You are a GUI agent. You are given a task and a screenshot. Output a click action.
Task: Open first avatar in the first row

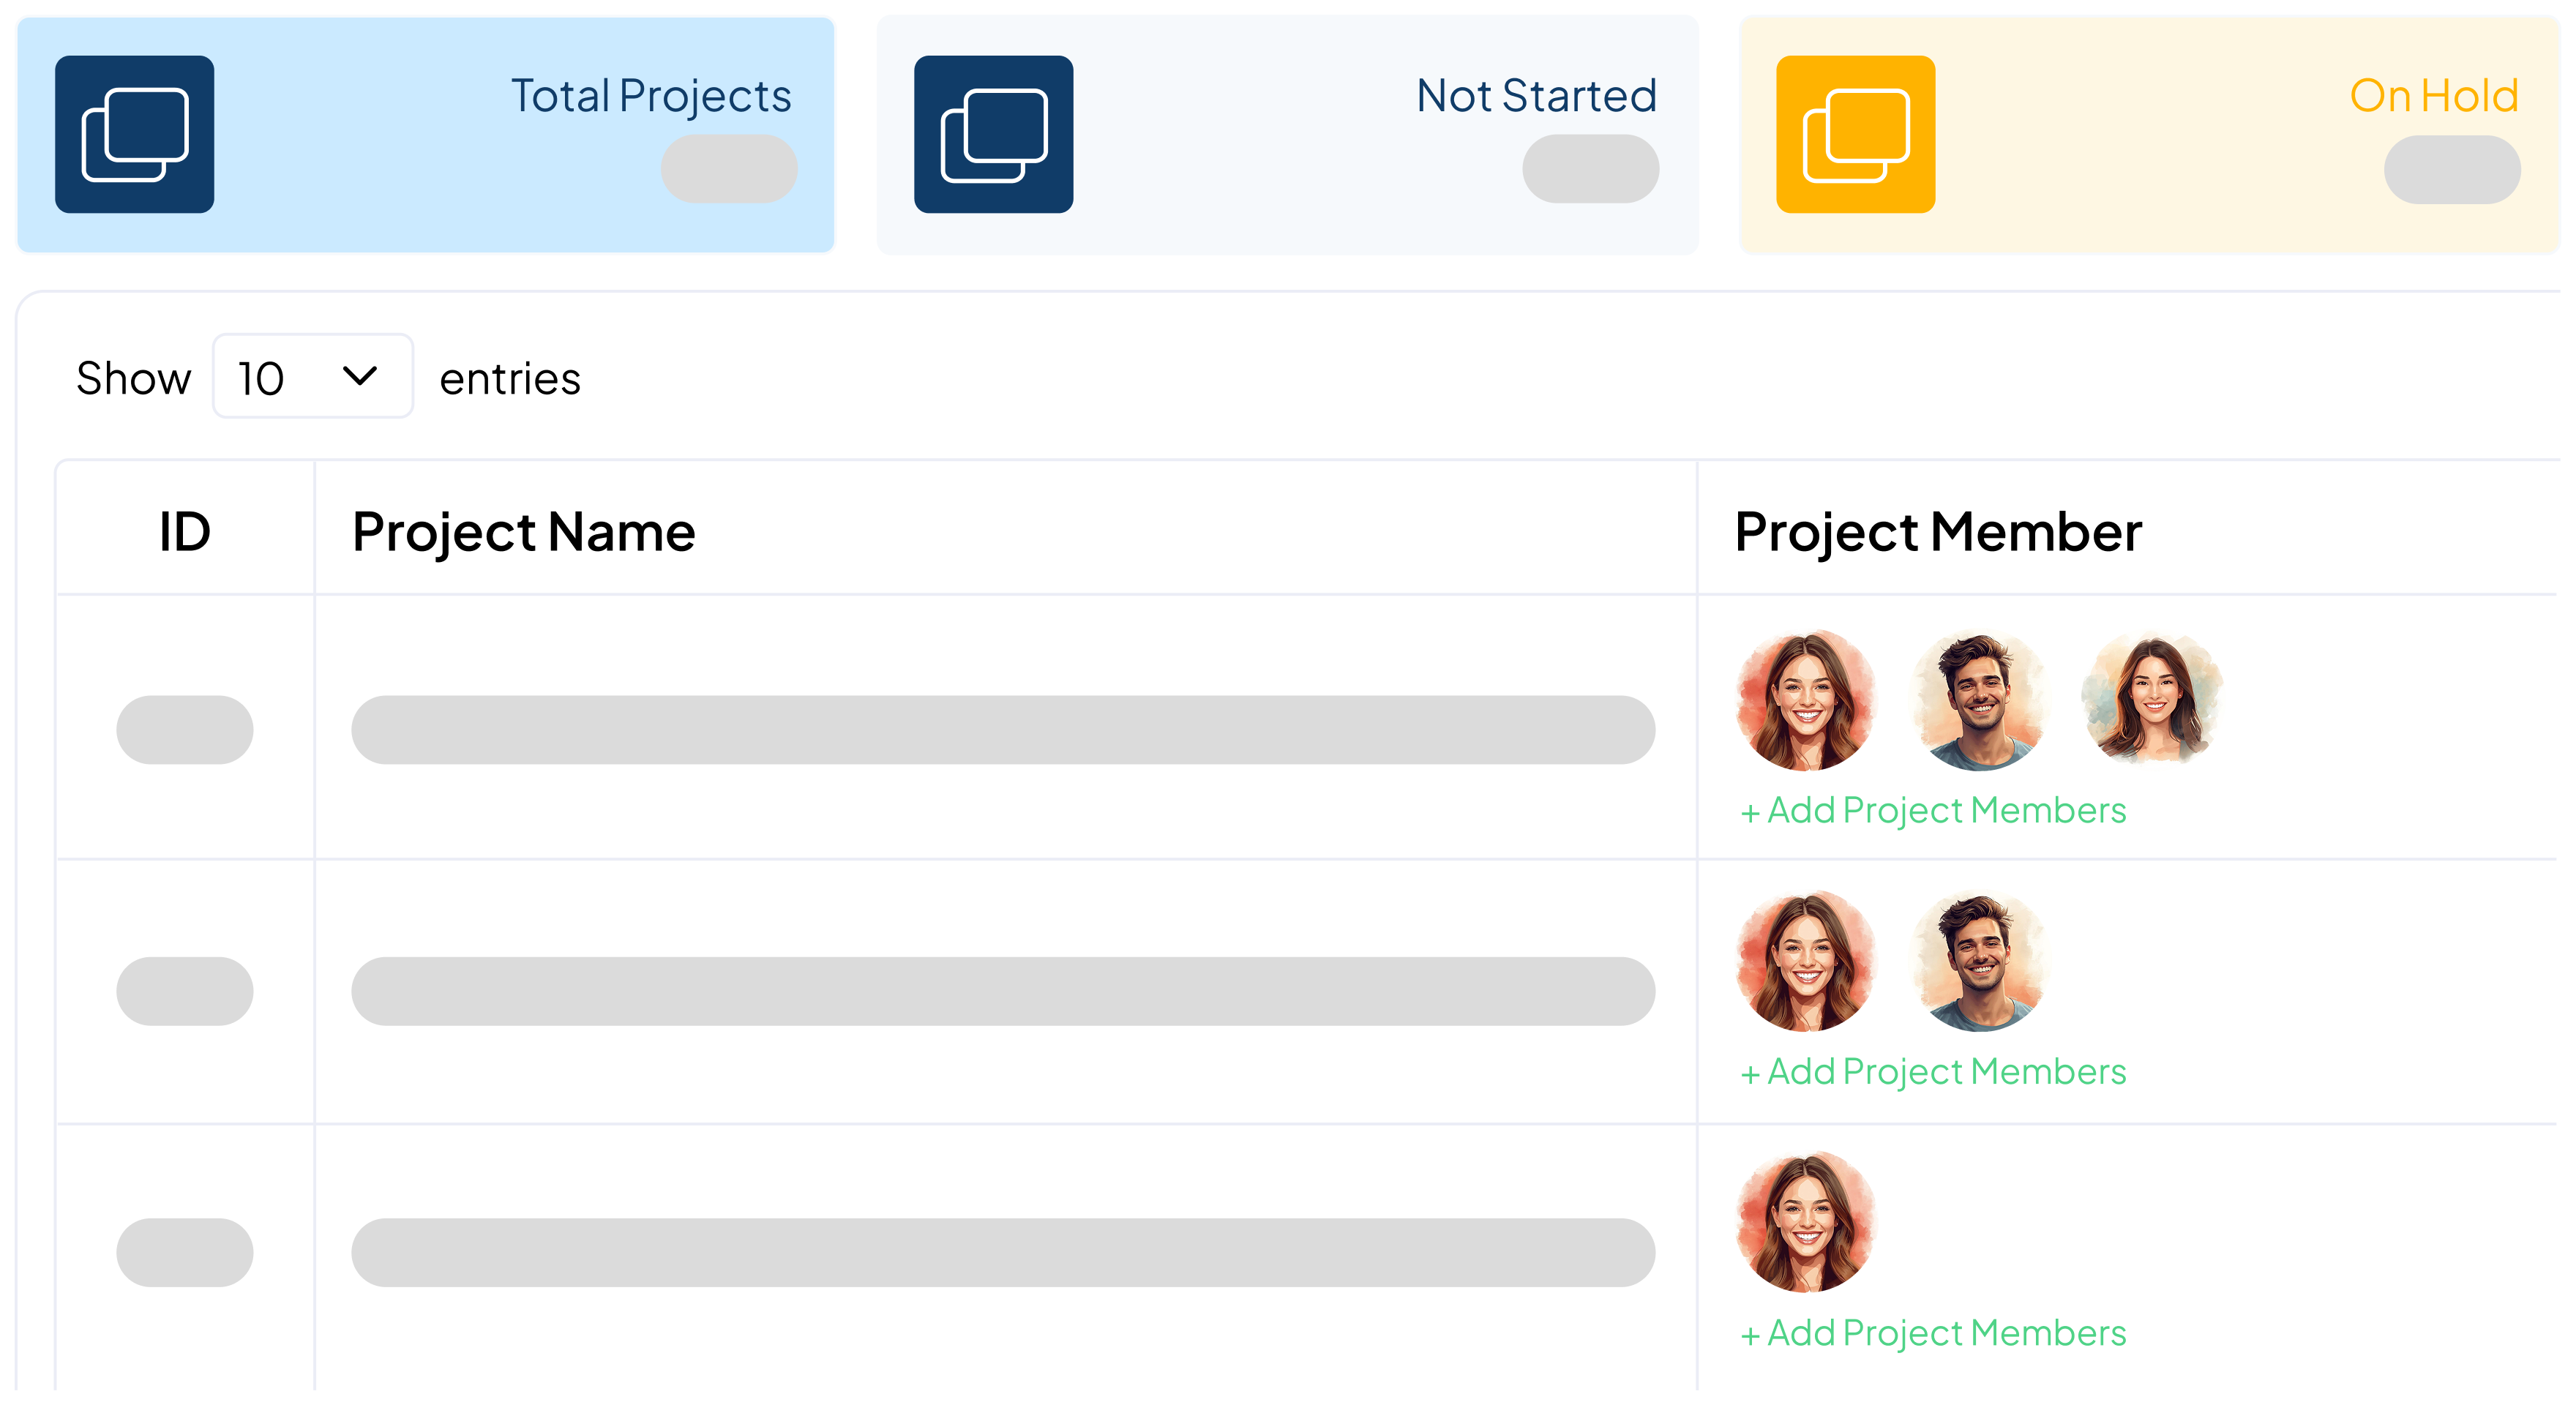coord(1807,701)
